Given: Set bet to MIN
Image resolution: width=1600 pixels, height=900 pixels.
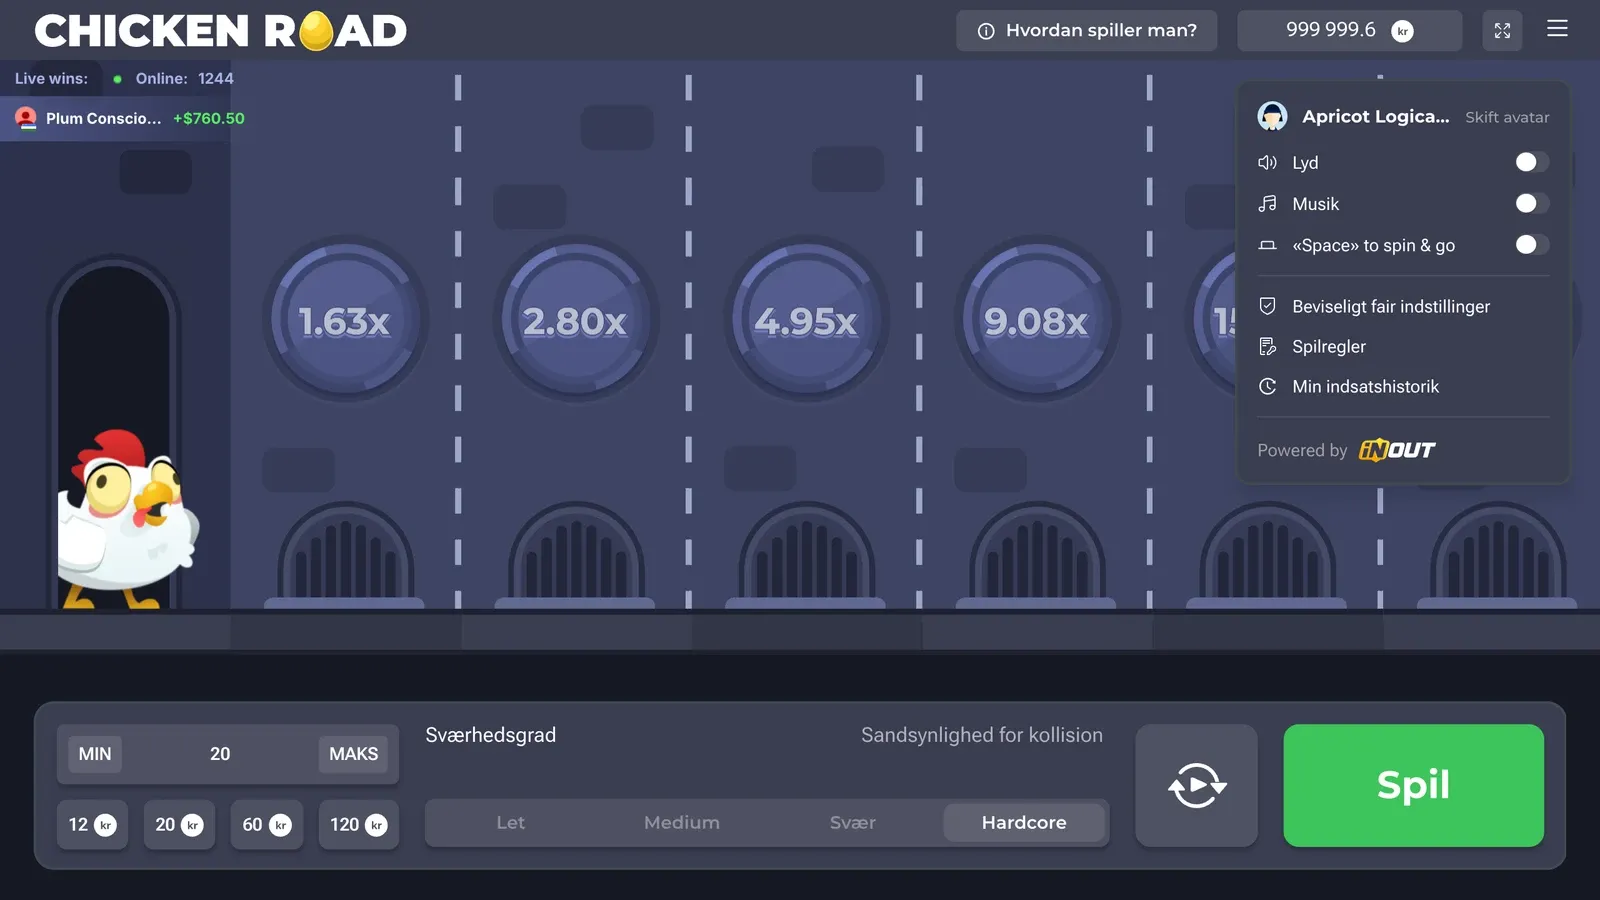Looking at the screenshot, I should 95,754.
